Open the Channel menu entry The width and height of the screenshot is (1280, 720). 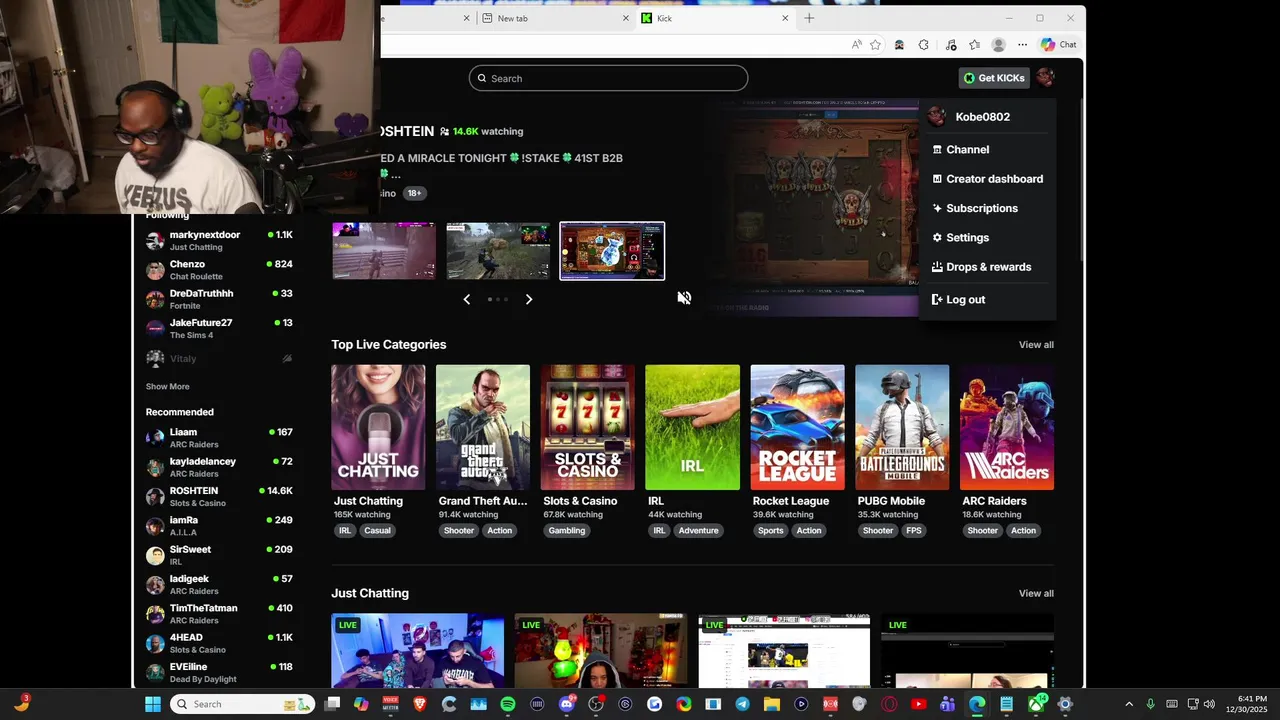click(x=987, y=149)
